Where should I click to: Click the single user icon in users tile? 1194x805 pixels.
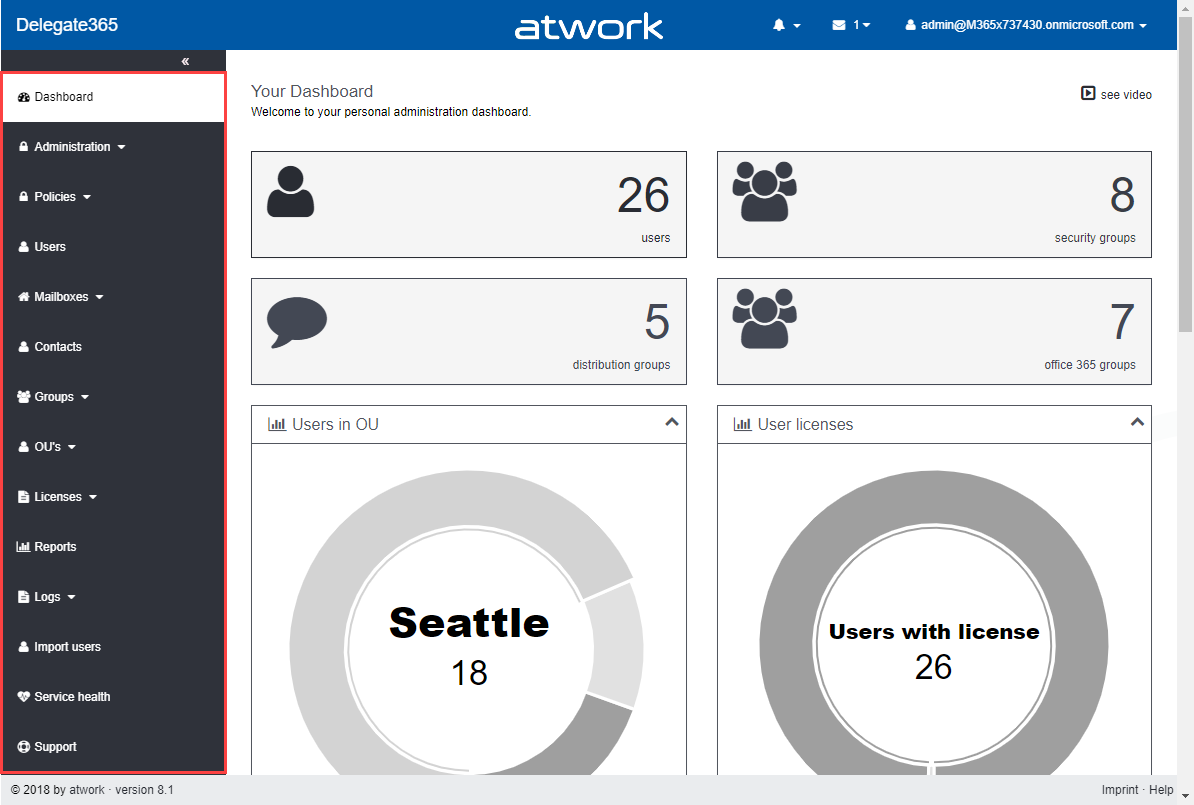coord(290,192)
